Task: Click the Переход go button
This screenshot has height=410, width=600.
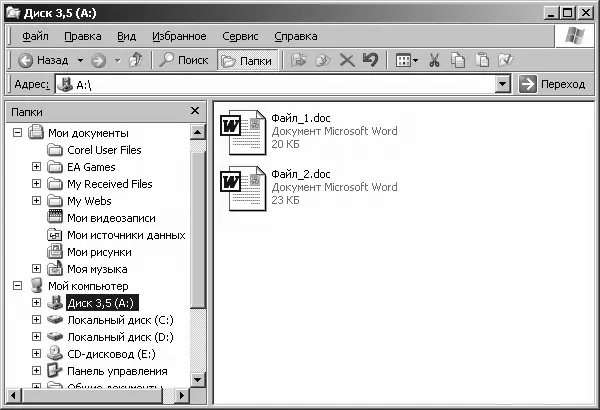Action: tap(552, 84)
